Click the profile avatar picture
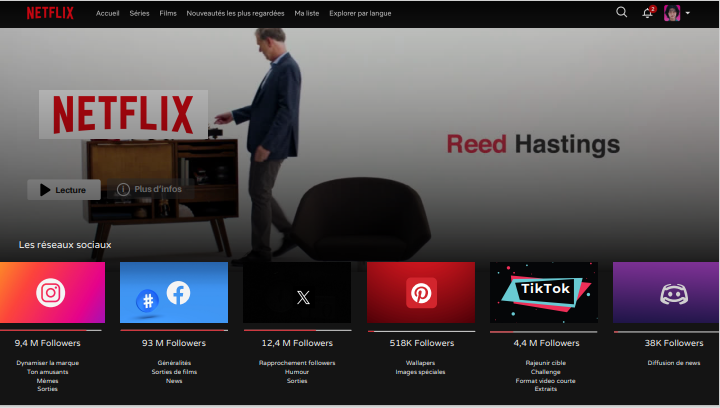 point(672,13)
